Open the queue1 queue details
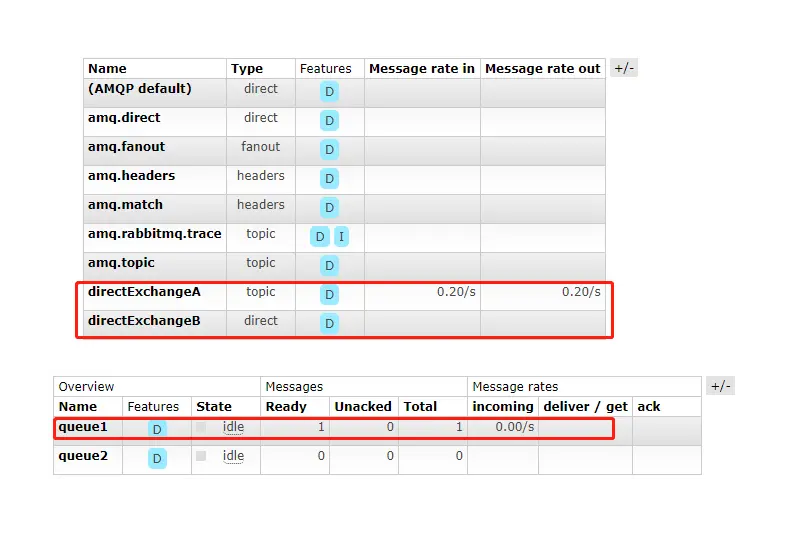 [83, 427]
